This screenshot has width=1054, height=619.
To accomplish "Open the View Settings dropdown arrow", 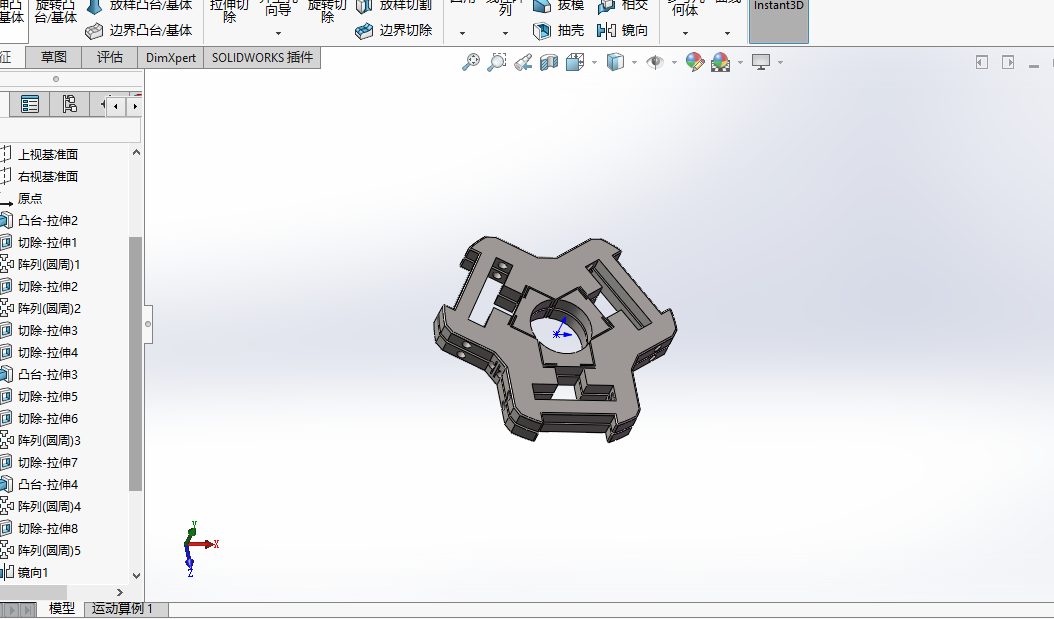I will click(780, 63).
